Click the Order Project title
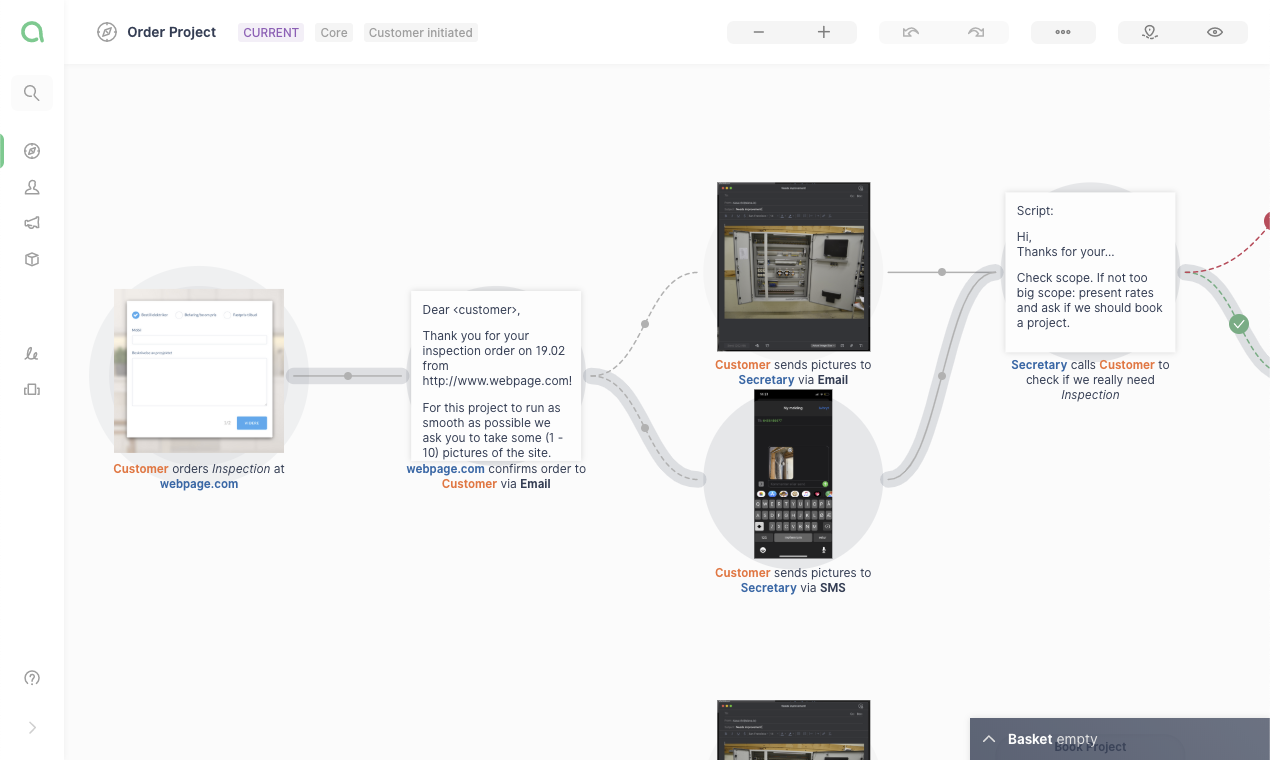Screen dimensions: 1270x760 [x=172, y=32]
